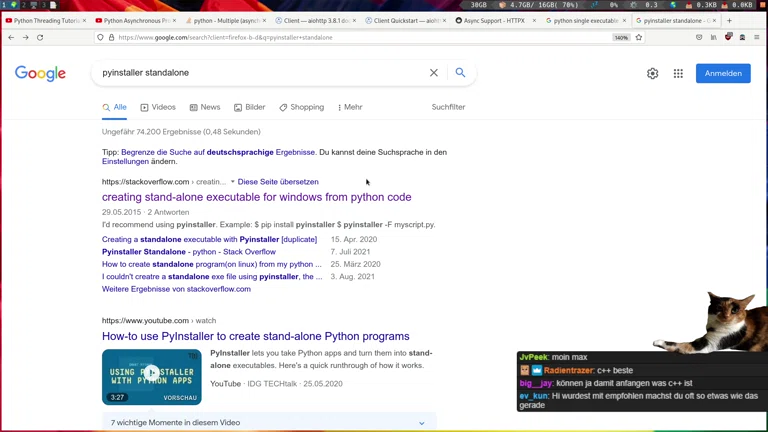The width and height of the screenshot is (768, 432).
Task: Open the Google apps grid
Action: pos(678,73)
